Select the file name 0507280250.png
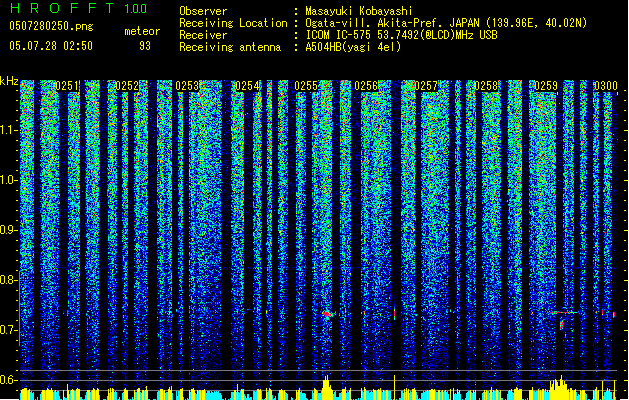The width and height of the screenshot is (629, 400). tap(51, 26)
